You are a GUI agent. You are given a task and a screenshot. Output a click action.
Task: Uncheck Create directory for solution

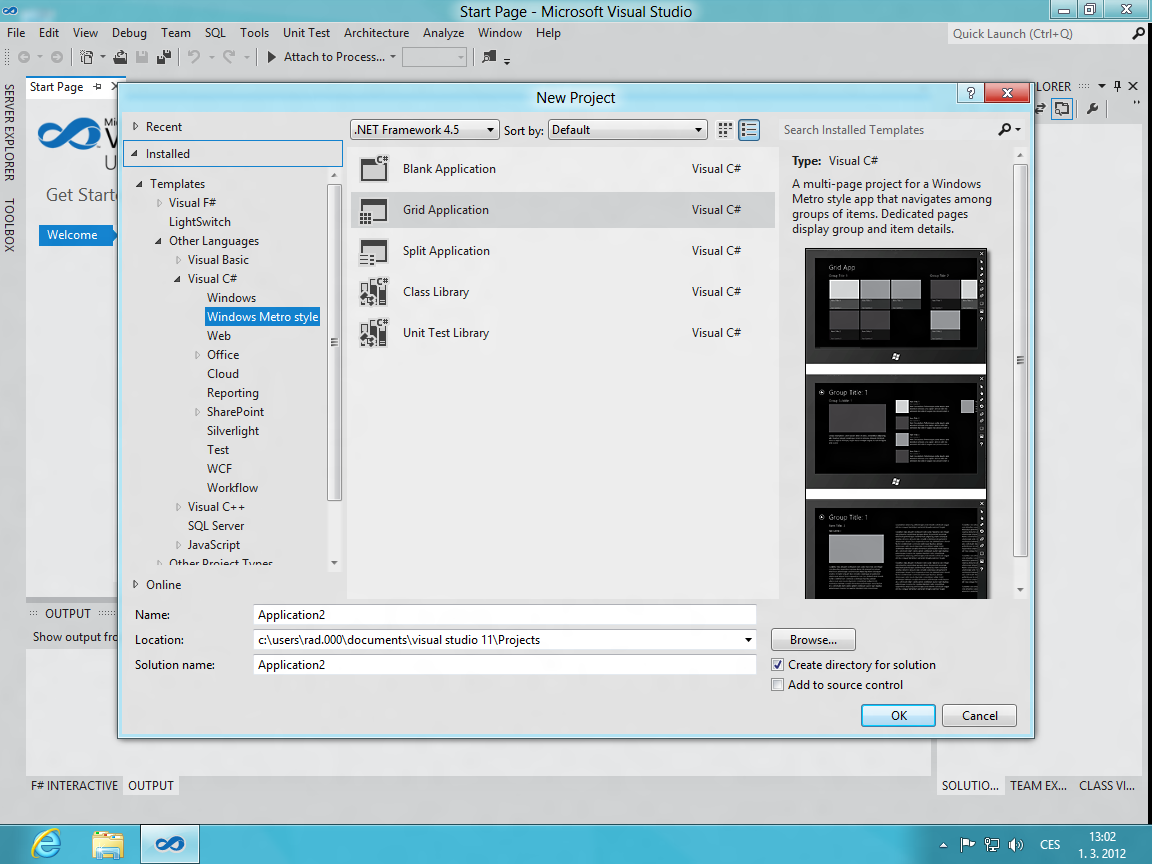pos(777,665)
